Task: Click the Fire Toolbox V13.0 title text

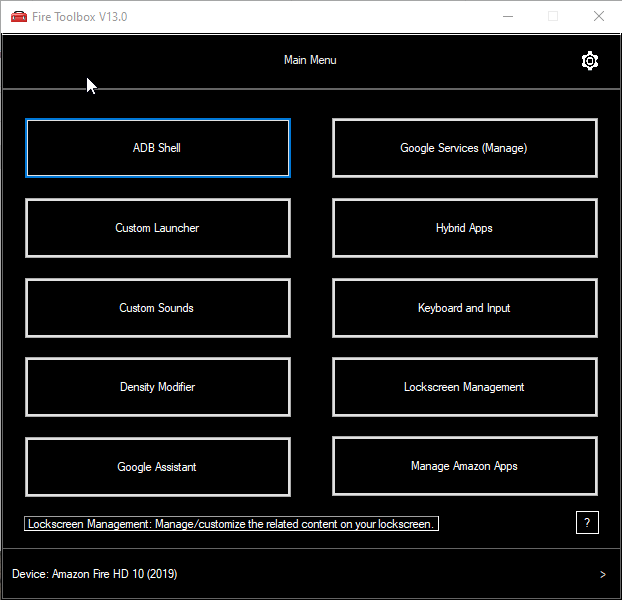Action: click(x=80, y=17)
